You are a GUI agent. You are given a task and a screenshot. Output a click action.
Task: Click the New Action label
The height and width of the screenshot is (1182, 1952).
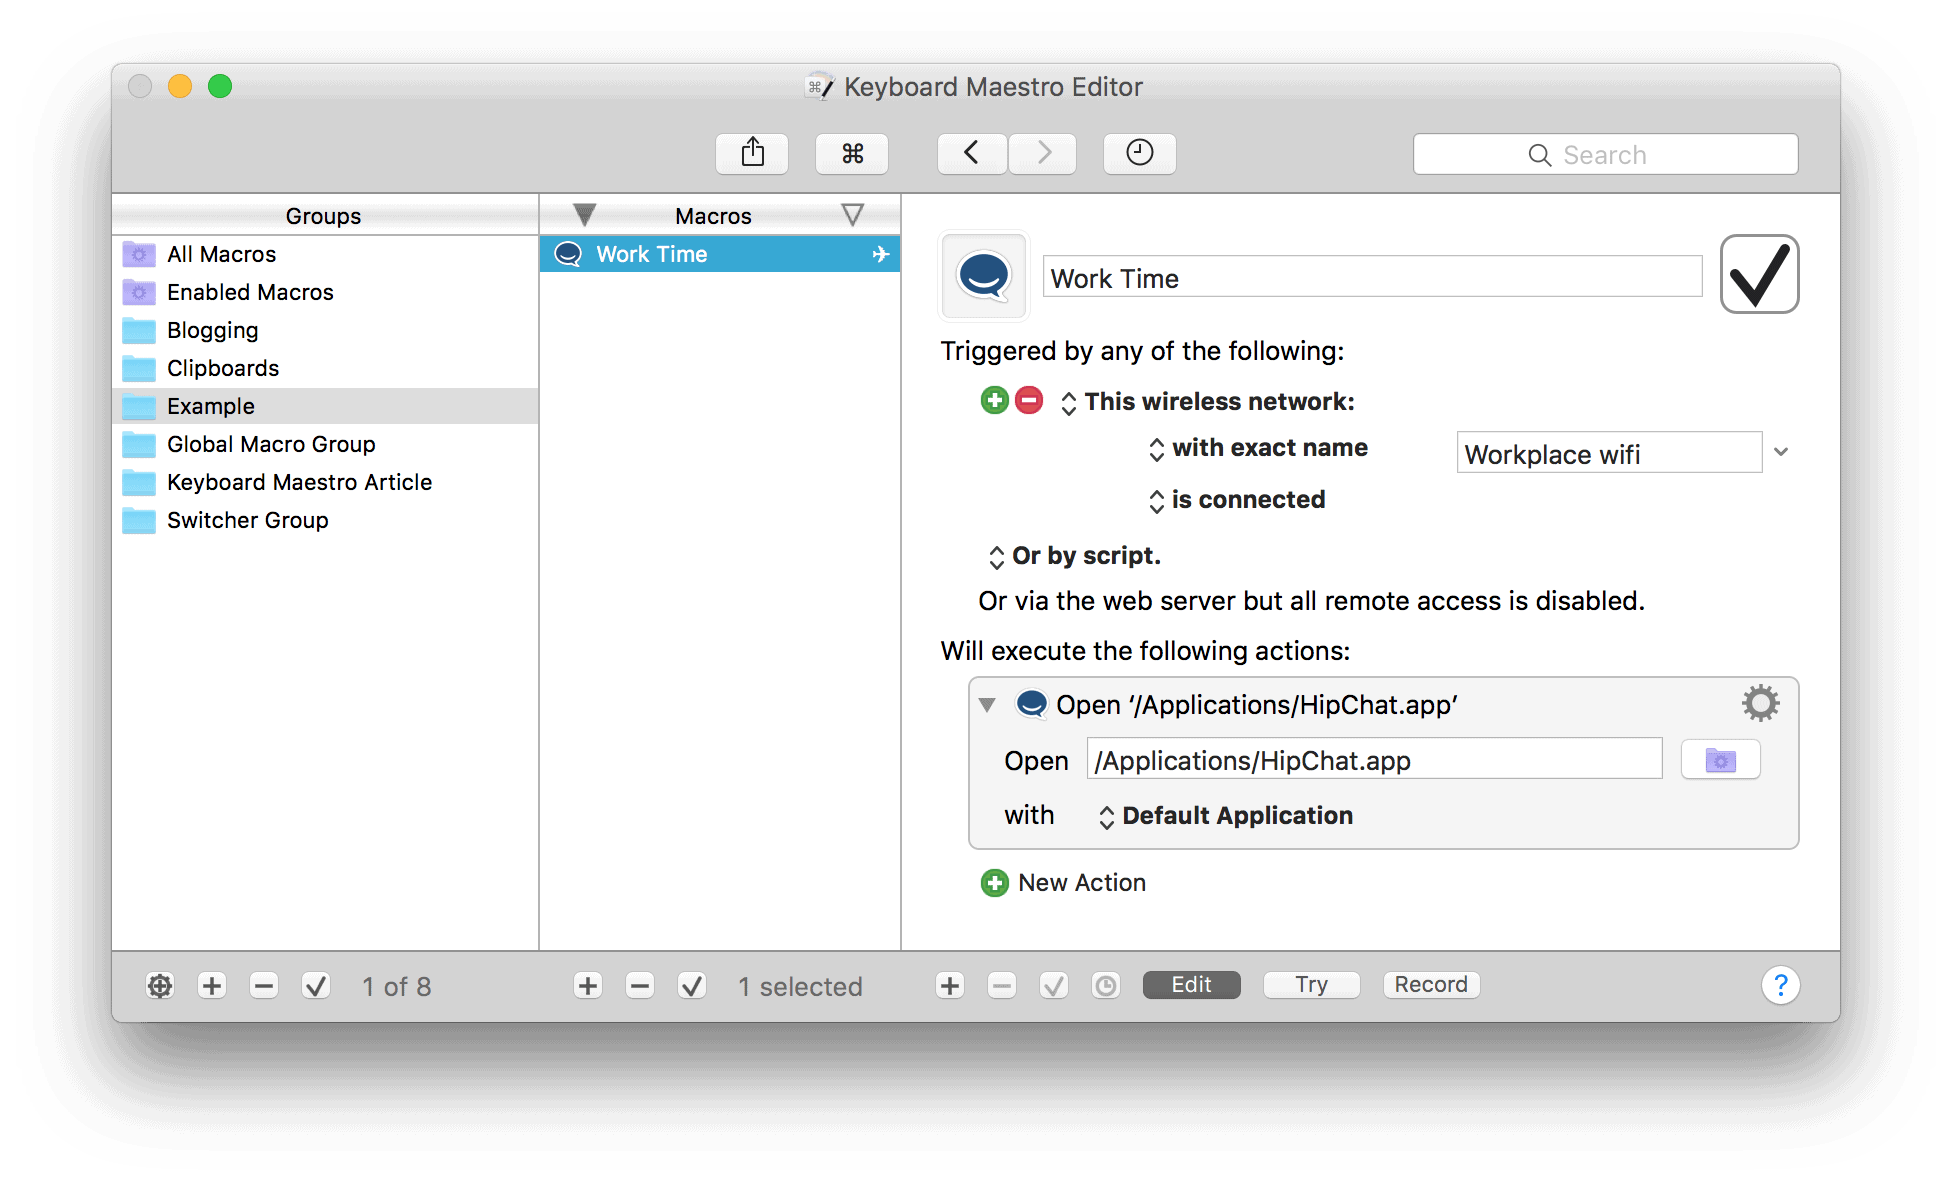click(x=1082, y=883)
